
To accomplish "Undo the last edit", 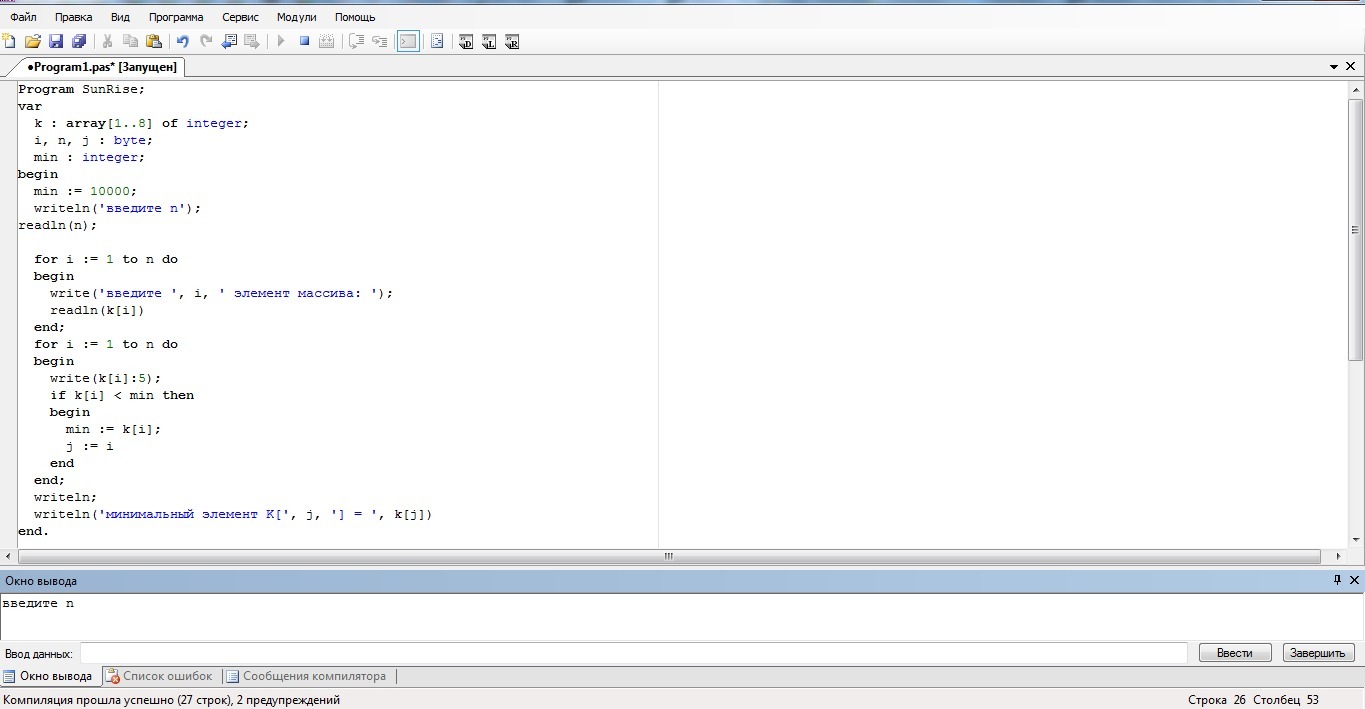I will click(x=182, y=41).
